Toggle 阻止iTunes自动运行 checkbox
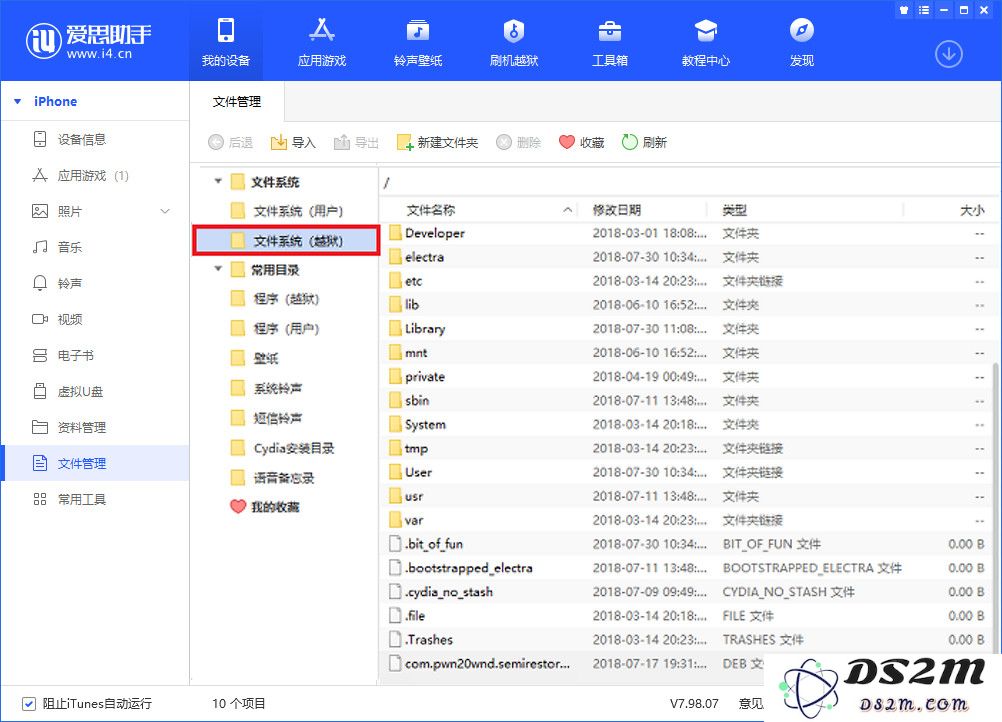Screen dimensions: 1002x722 coord(29,703)
